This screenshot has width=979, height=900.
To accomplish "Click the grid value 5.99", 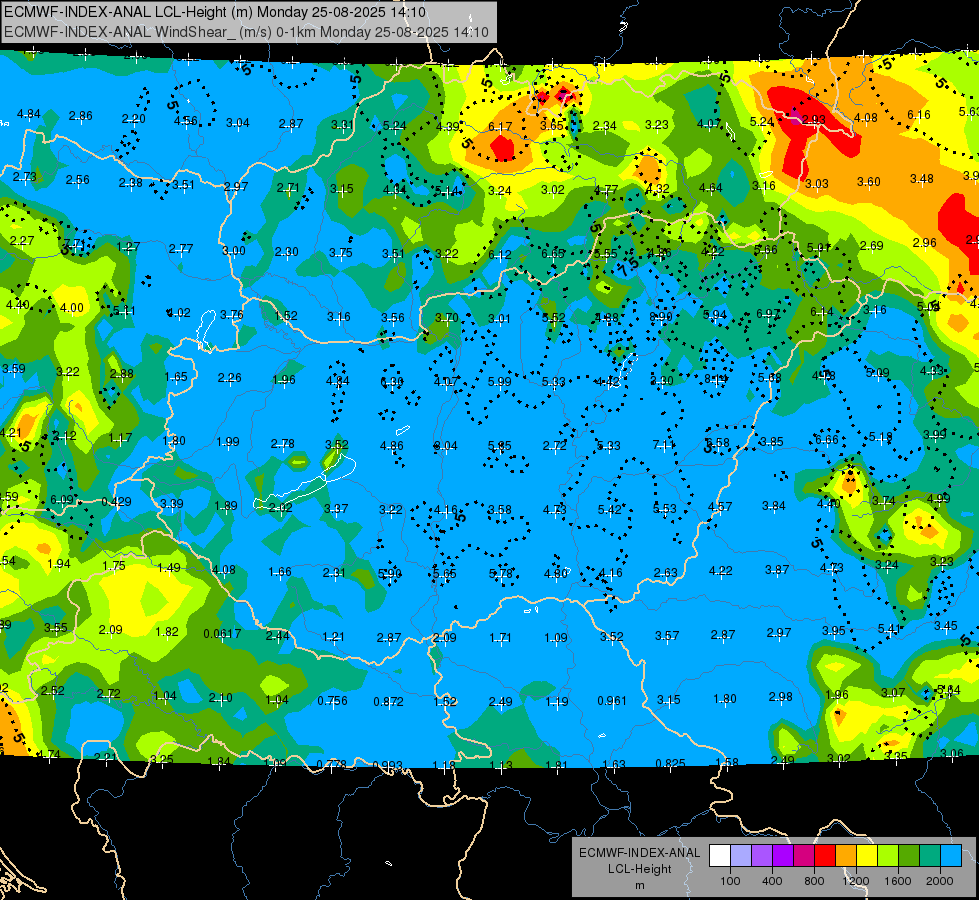I will tap(499, 382).
